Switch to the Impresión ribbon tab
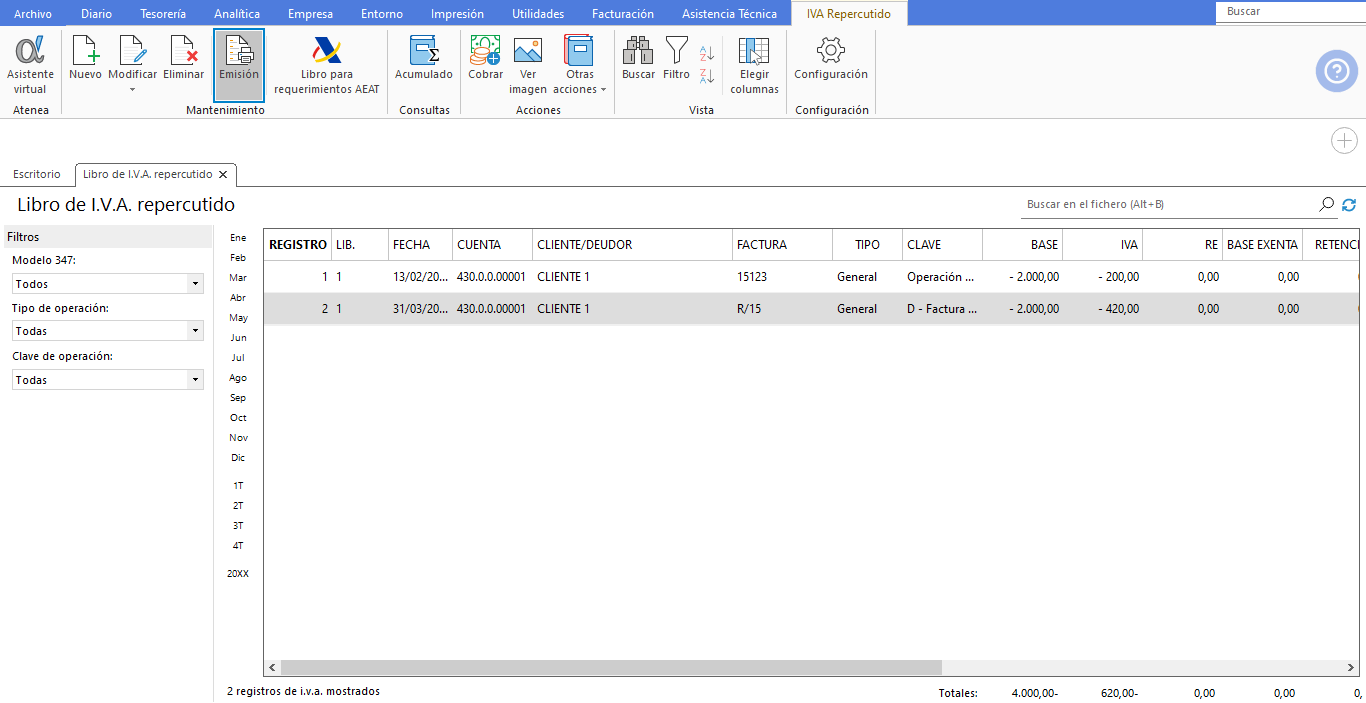This screenshot has width=1366, height=703. coord(457,14)
